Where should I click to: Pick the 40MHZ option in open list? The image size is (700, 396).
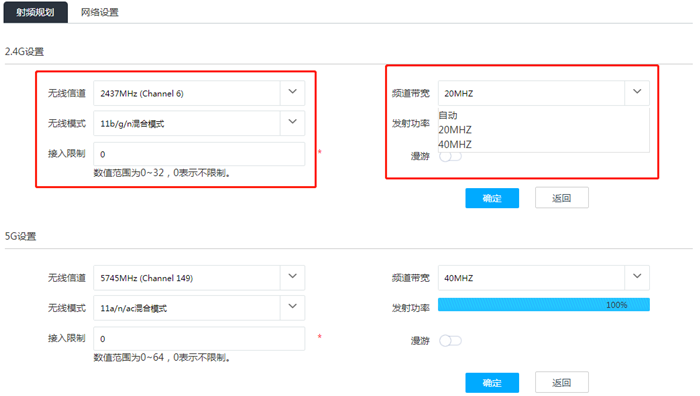[x=455, y=145]
